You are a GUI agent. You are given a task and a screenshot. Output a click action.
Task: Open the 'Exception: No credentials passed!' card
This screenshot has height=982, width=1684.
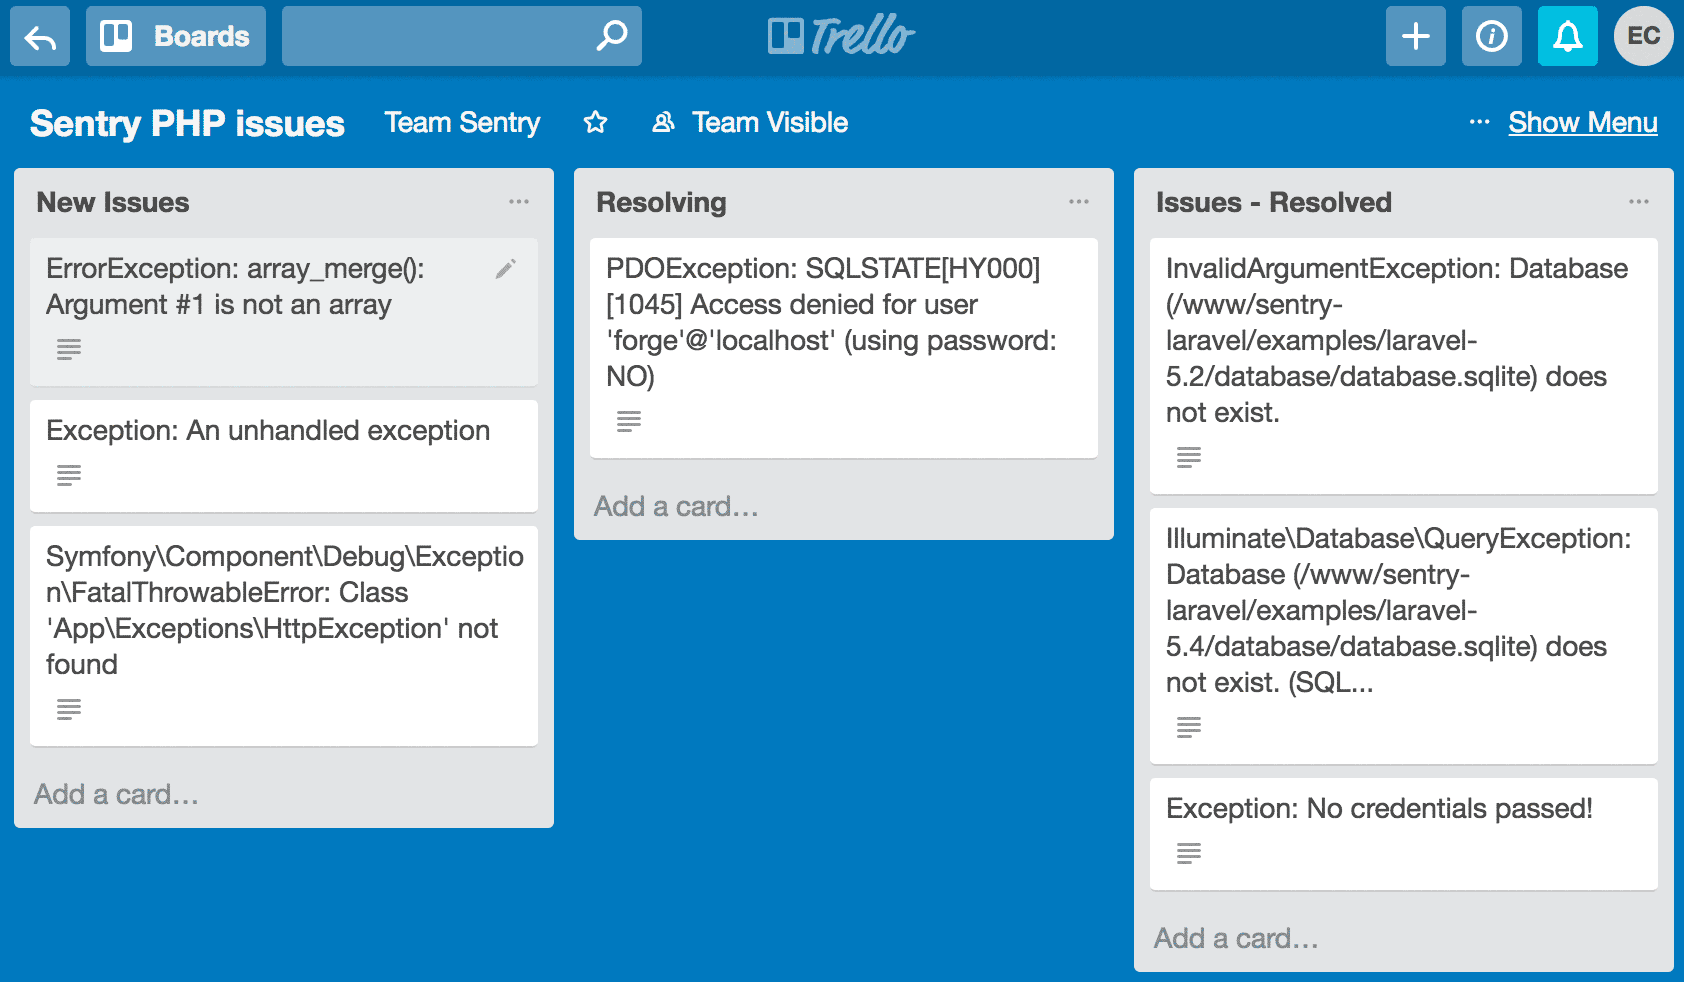click(1380, 809)
